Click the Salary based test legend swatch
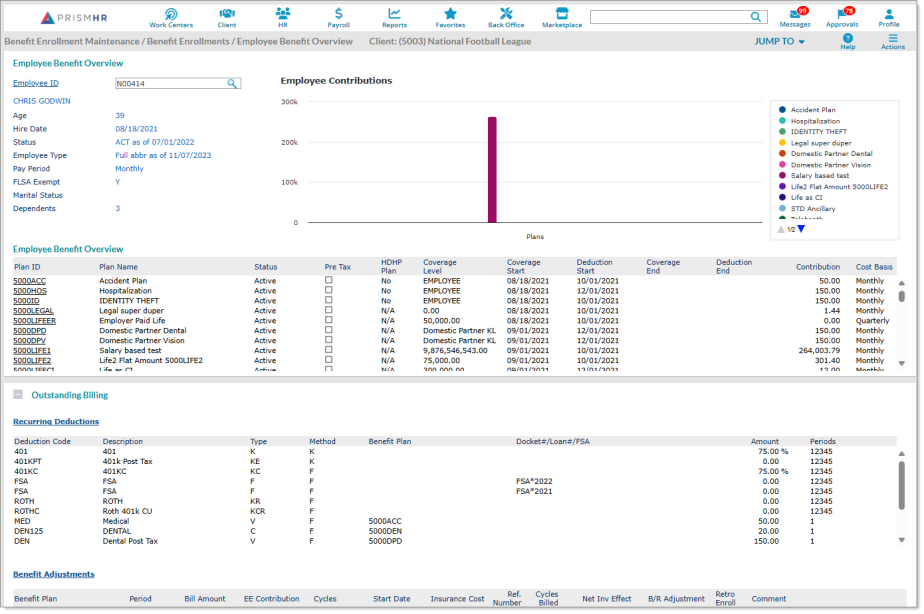This screenshot has width=924, height=614. [782, 175]
